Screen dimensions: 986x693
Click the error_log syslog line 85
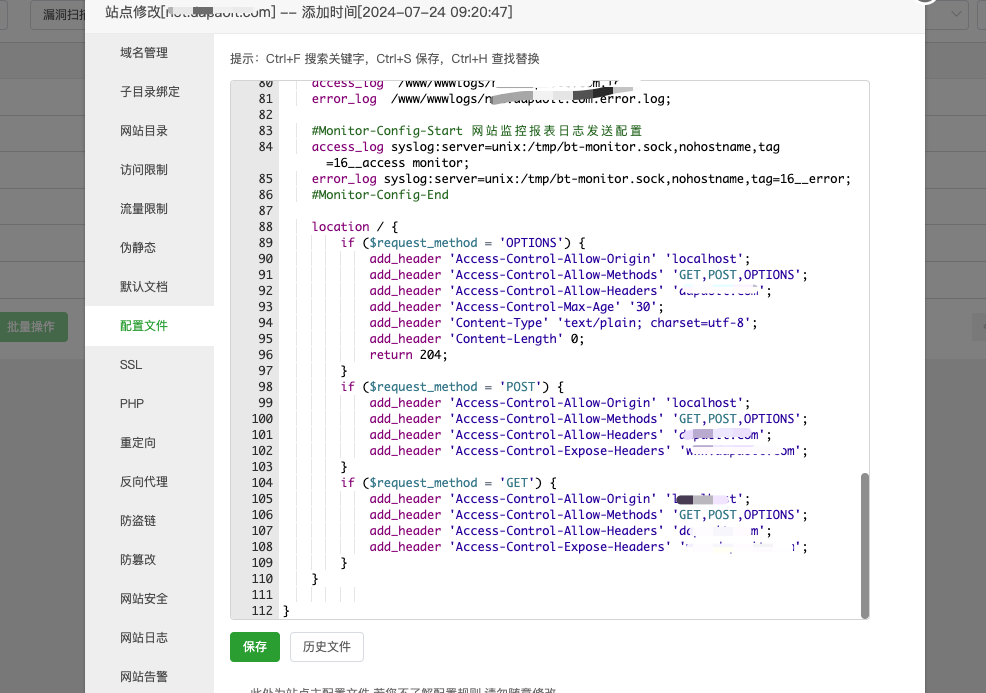[581, 179]
